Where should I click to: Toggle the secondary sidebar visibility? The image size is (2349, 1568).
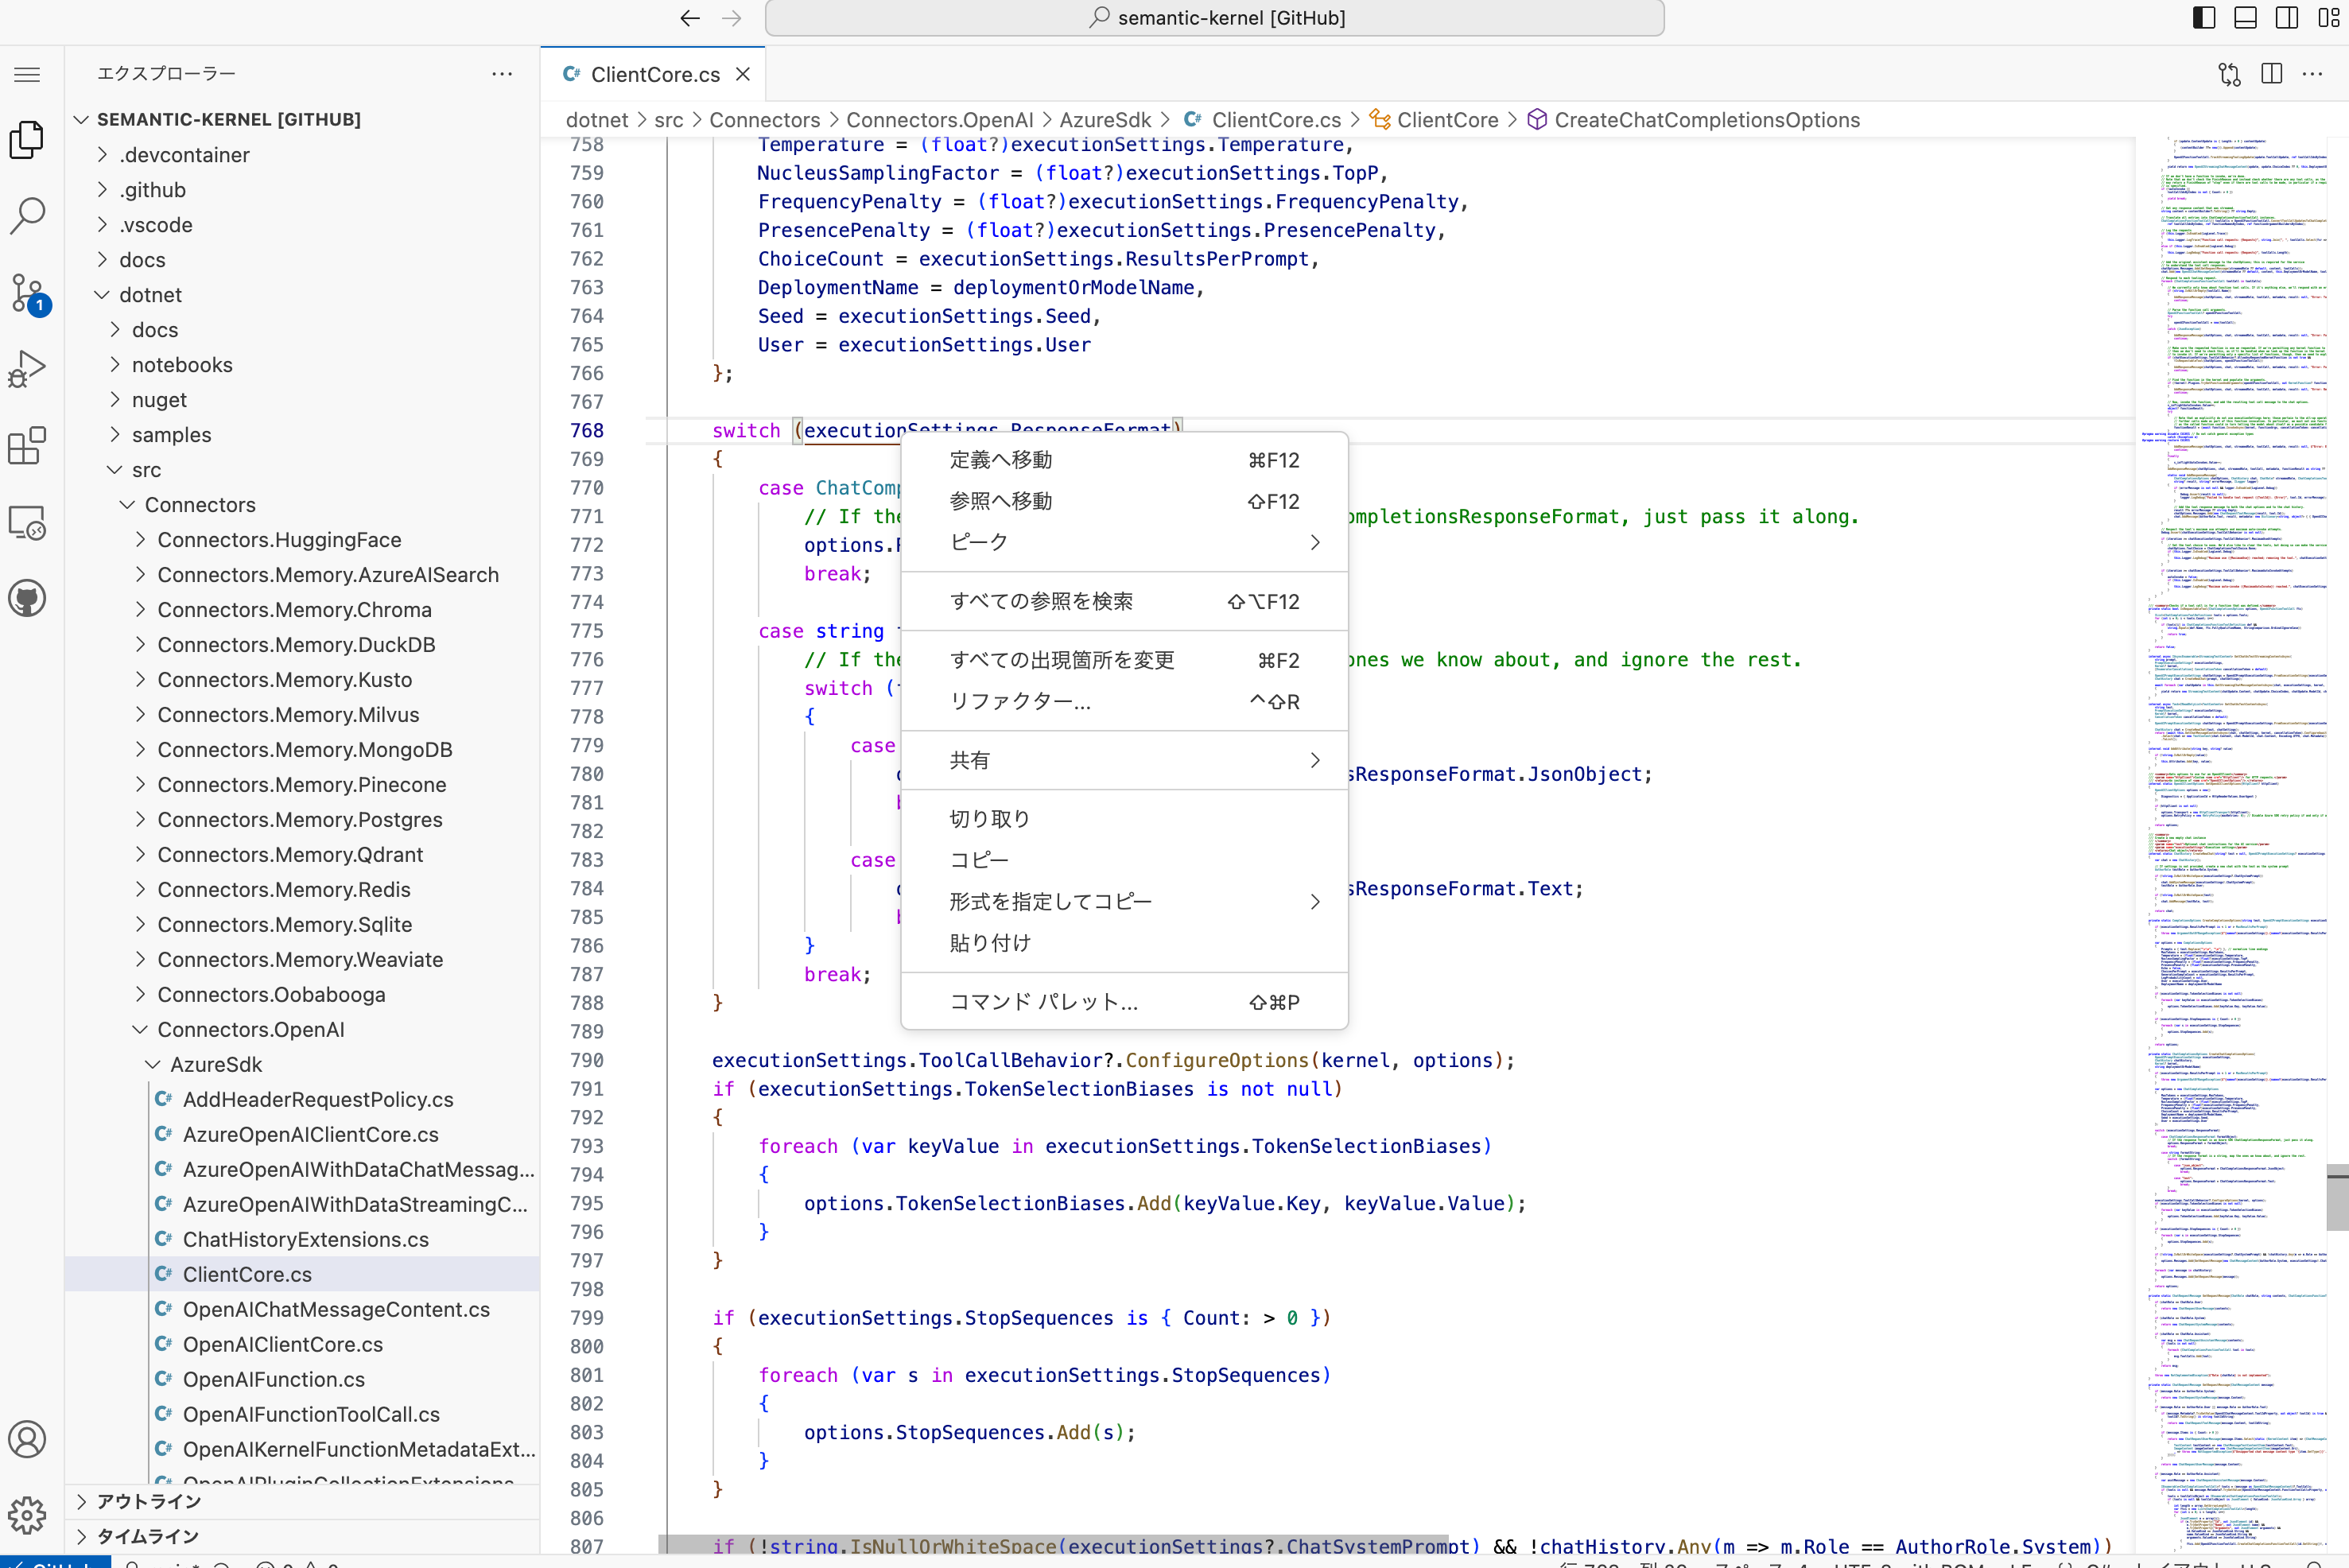click(2287, 17)
